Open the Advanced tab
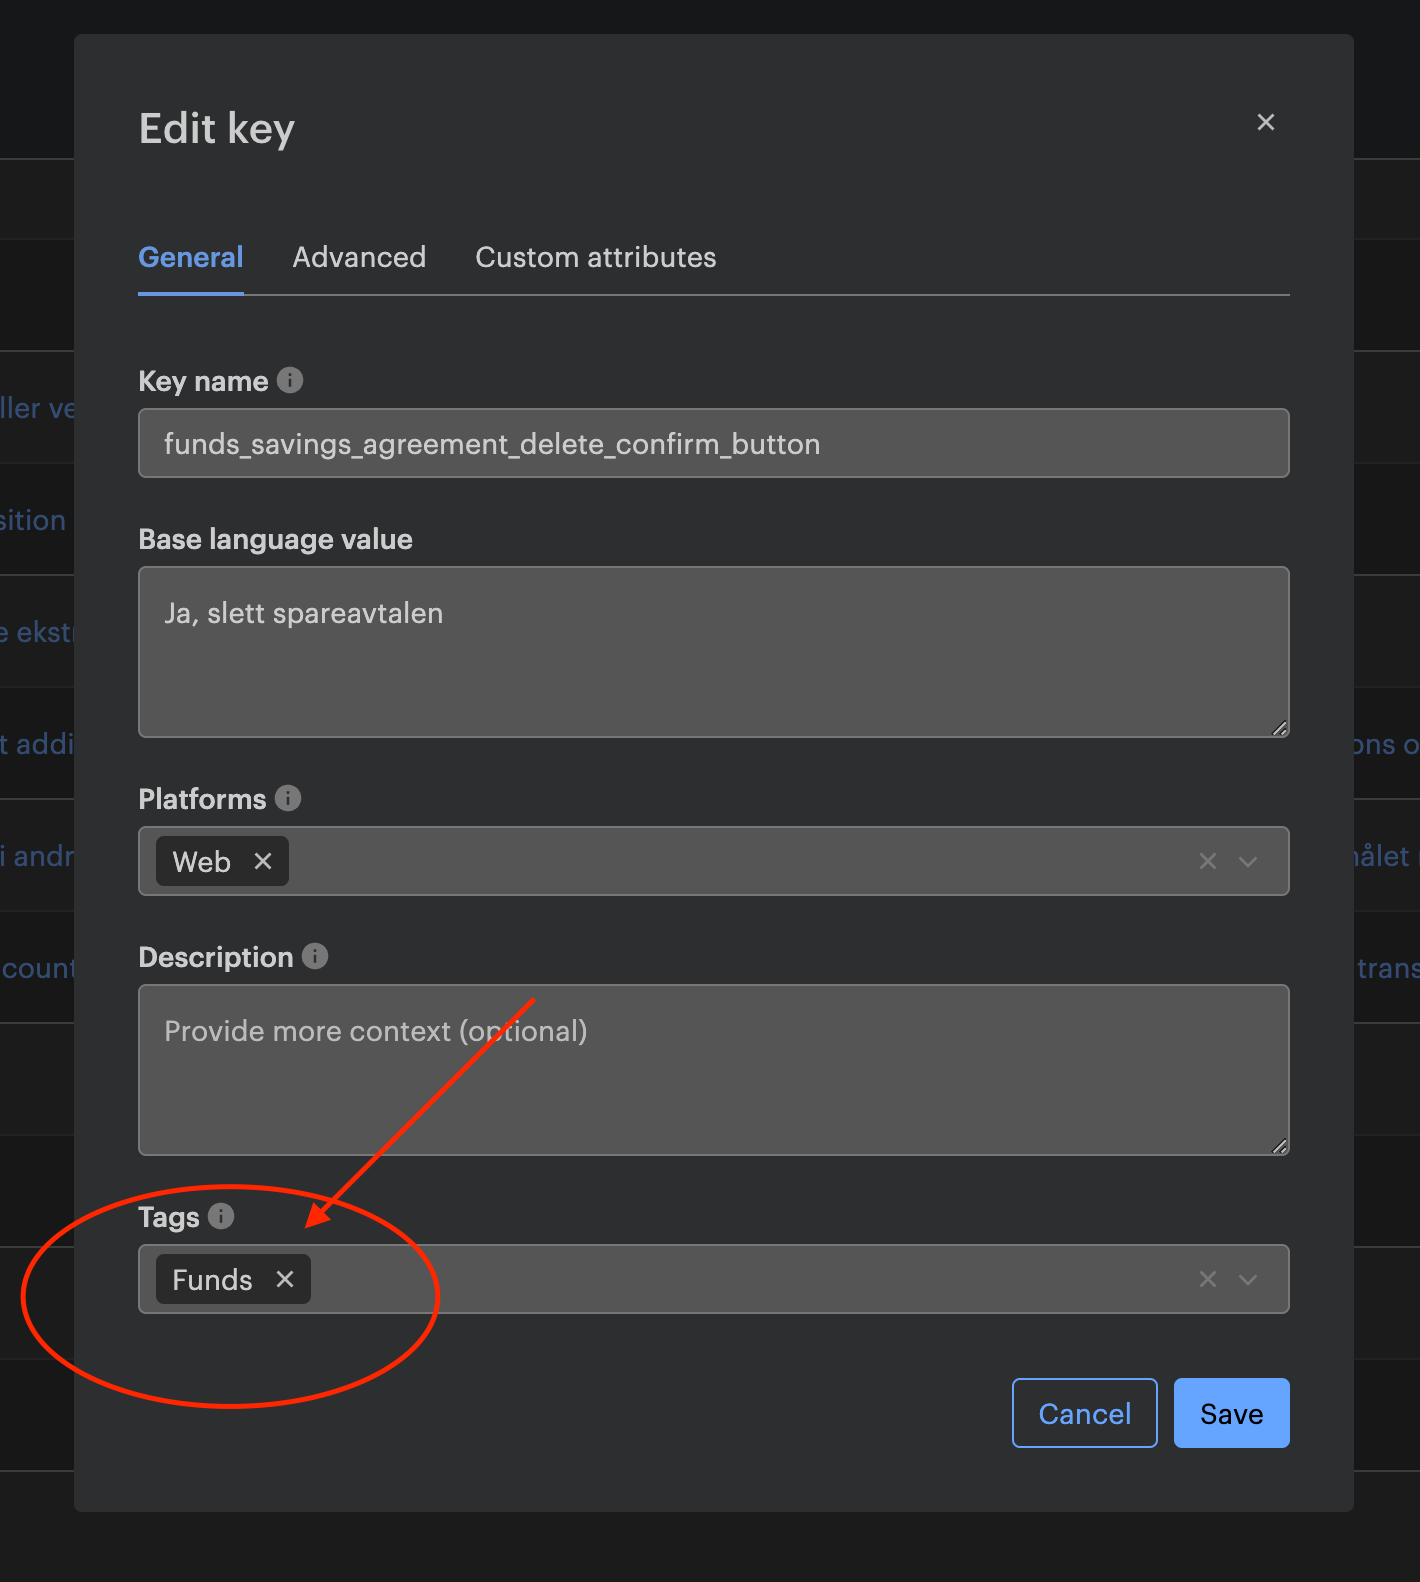Image resolution: width=1420 pixels, height=1582 pixels. (359, 258)
